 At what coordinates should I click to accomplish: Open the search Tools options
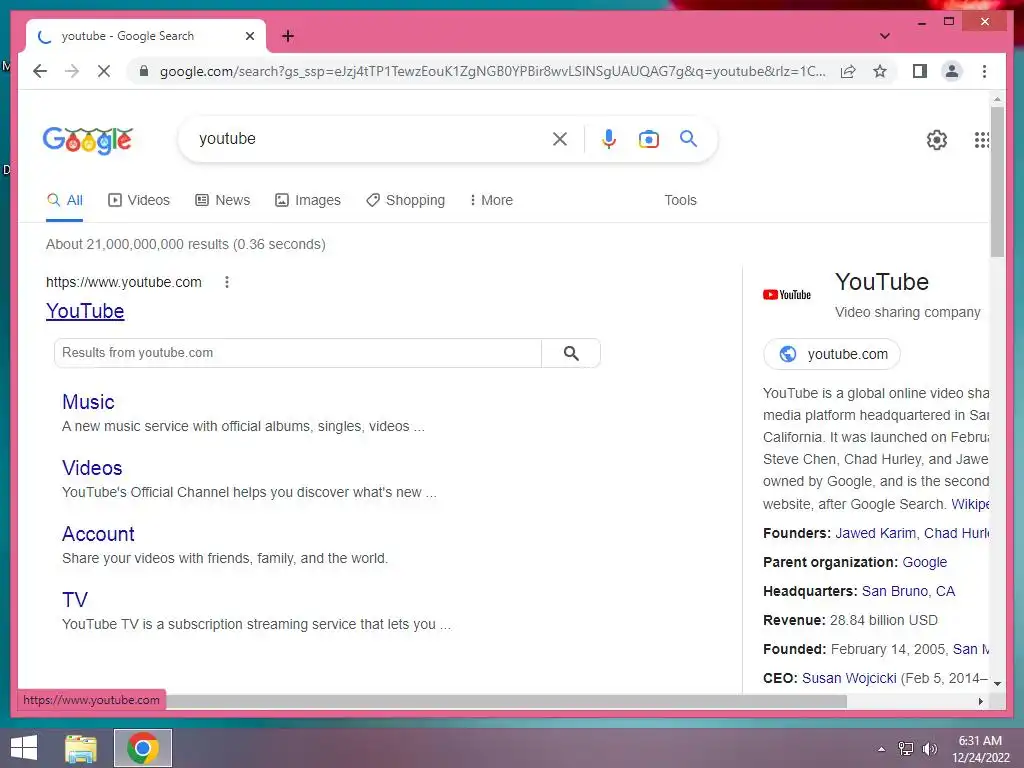(680, 200)
